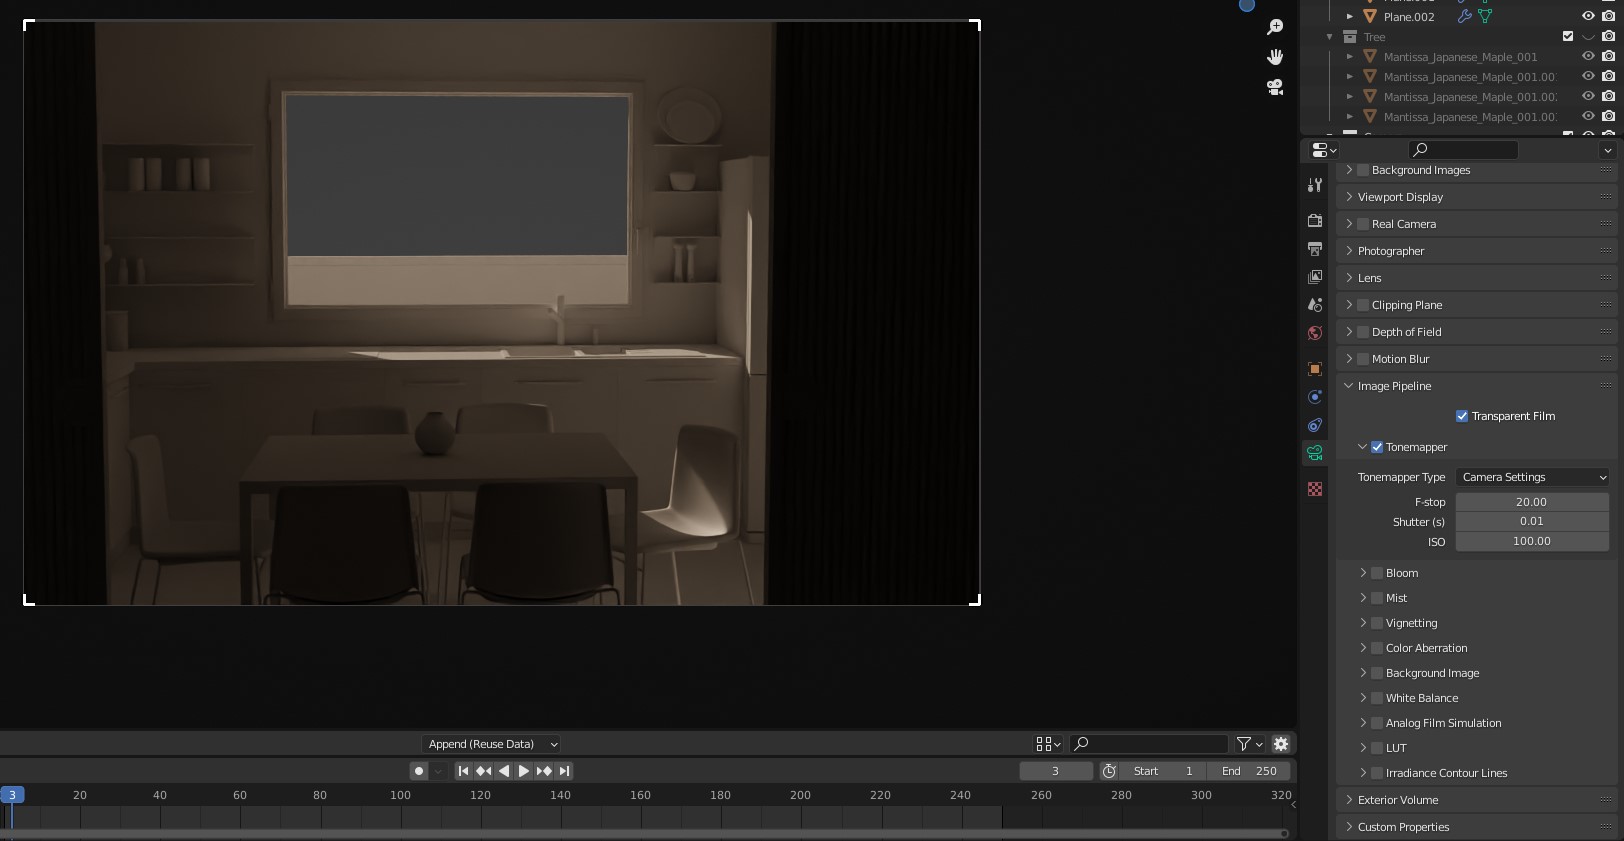This screenshot has width=1624, height=841.
Task: Jump to the first frame
Action: point(463,771)
